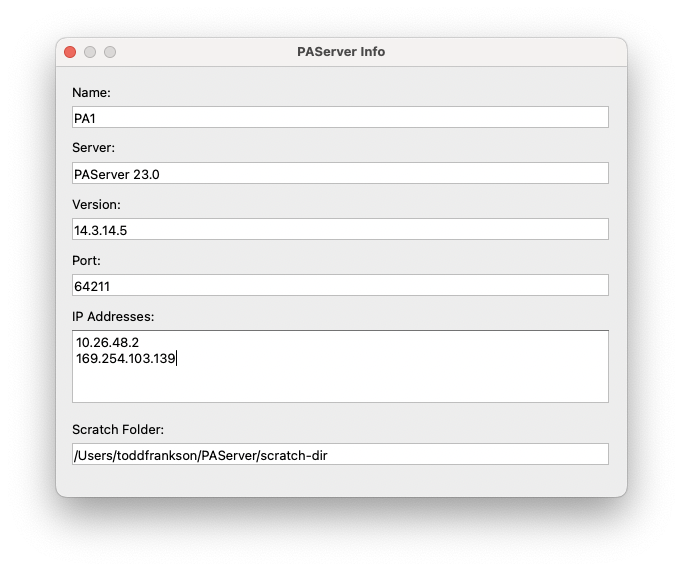Click the Port: label
Image resolution: width=683 pixels, height=571 pixels.
point(86,260)
